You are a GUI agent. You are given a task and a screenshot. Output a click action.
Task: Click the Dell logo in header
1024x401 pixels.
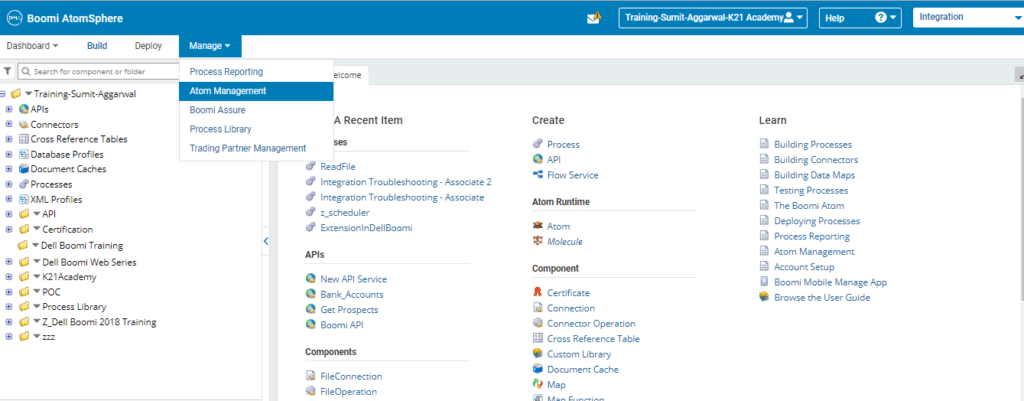click(x=13, y=18)
